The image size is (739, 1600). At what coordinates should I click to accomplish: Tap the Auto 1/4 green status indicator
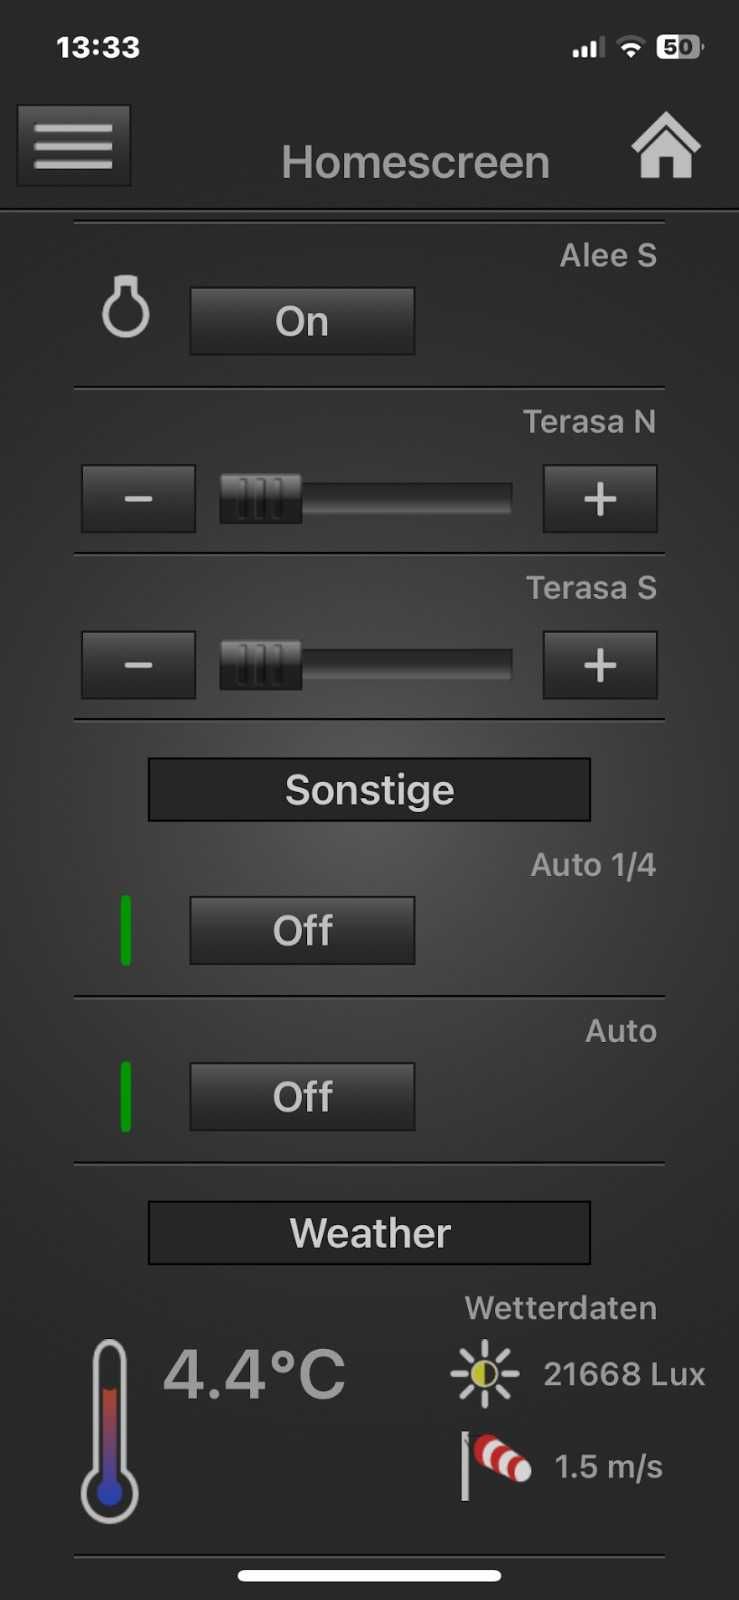pyautogui.click(x=126, y=930)
